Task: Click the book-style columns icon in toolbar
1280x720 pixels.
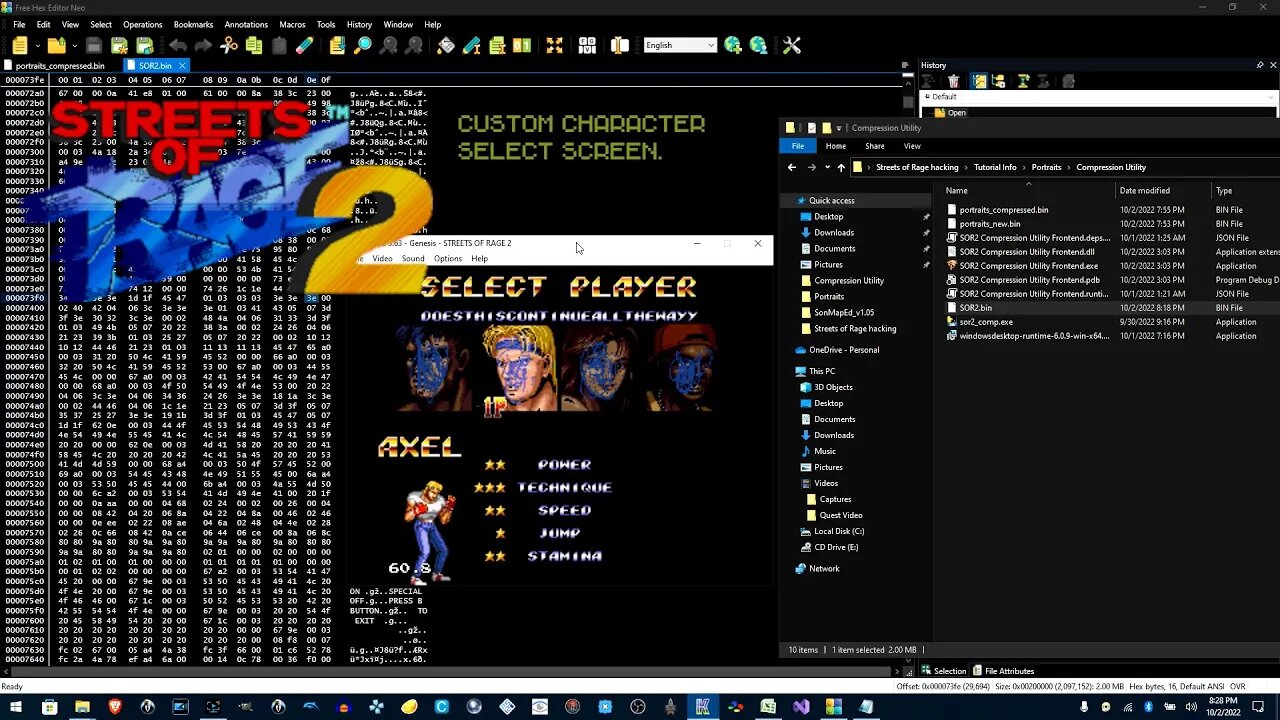Action: tap(620, 45)
